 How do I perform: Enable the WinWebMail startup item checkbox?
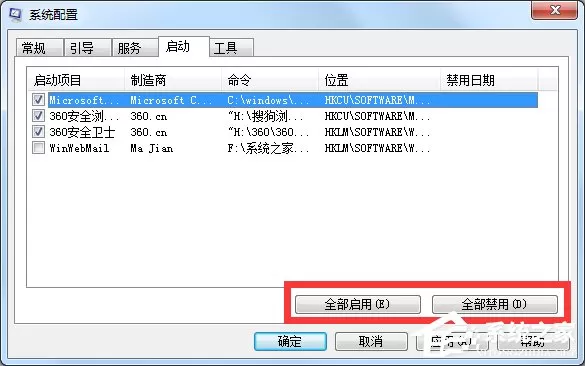[x=38, y=148]
